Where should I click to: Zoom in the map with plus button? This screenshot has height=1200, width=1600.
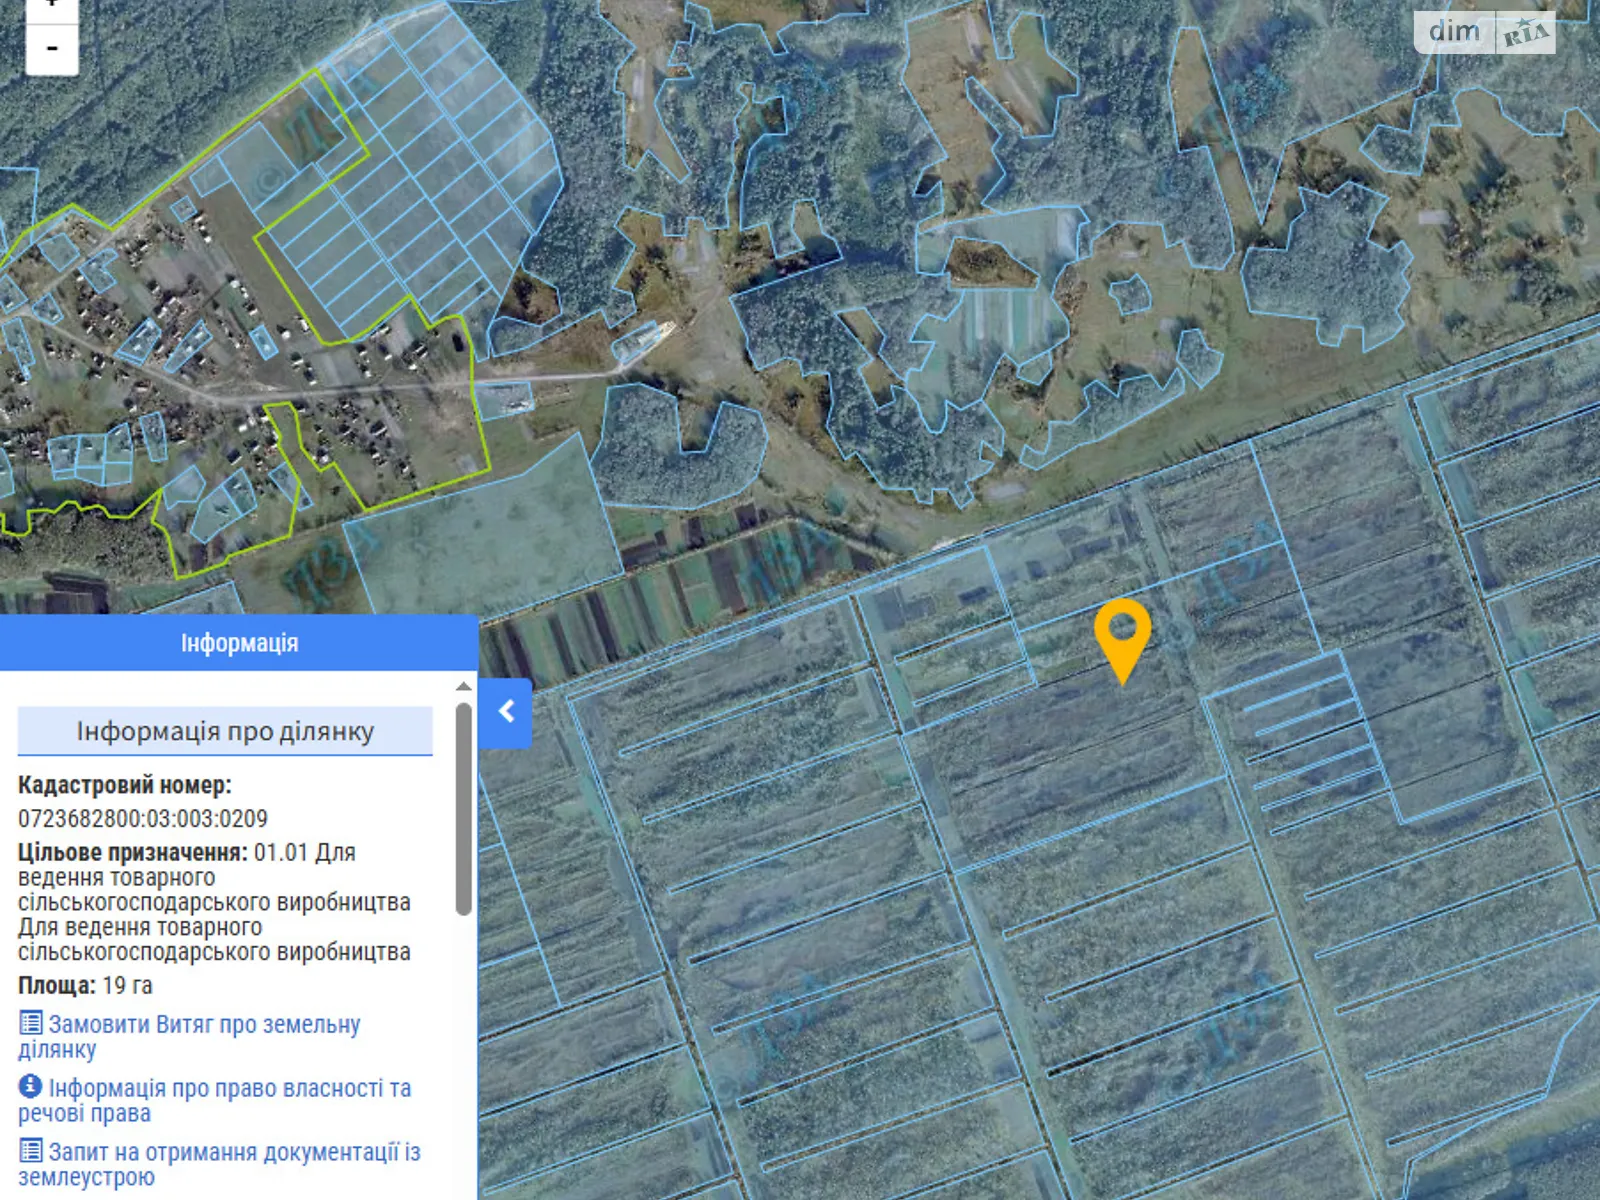[52, 6]
